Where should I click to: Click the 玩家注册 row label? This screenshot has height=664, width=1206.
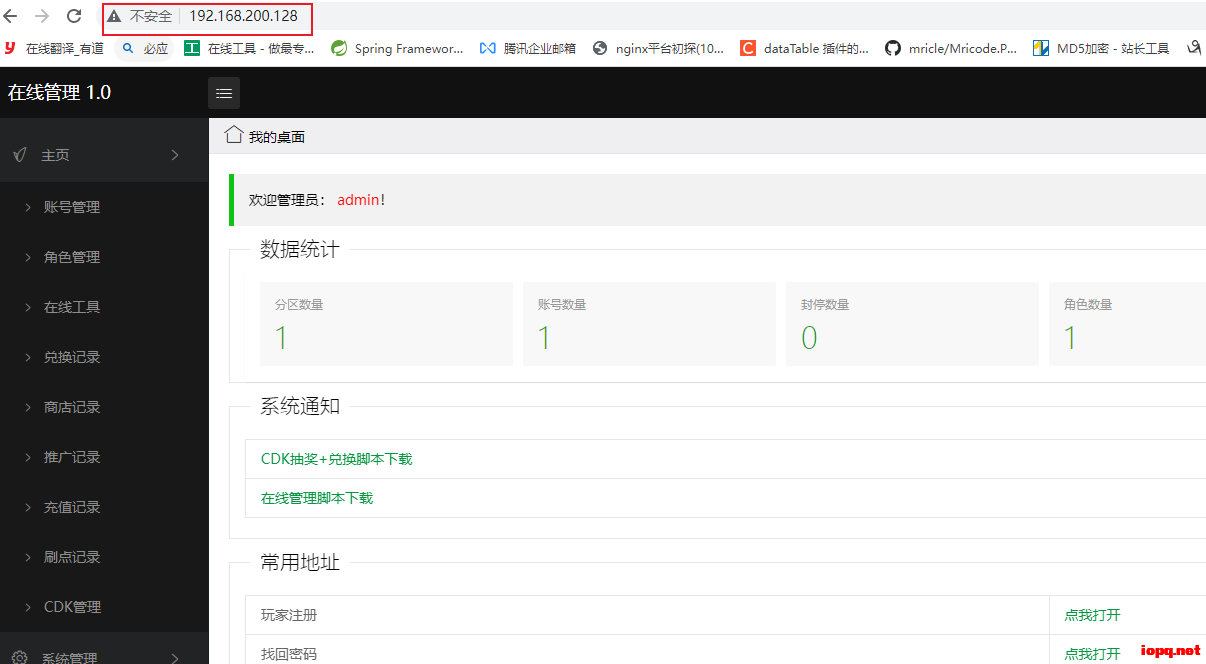[x=289, y=616]
